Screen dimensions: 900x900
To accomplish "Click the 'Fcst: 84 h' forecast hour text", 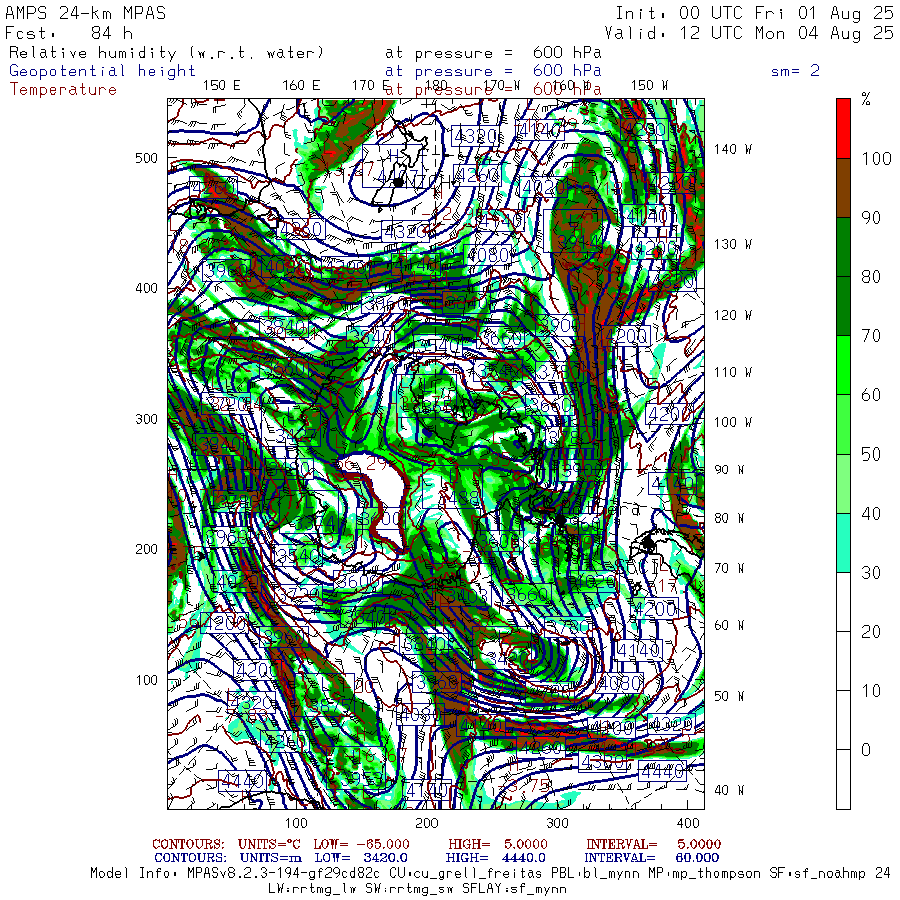I will click(x=69, y=33).
